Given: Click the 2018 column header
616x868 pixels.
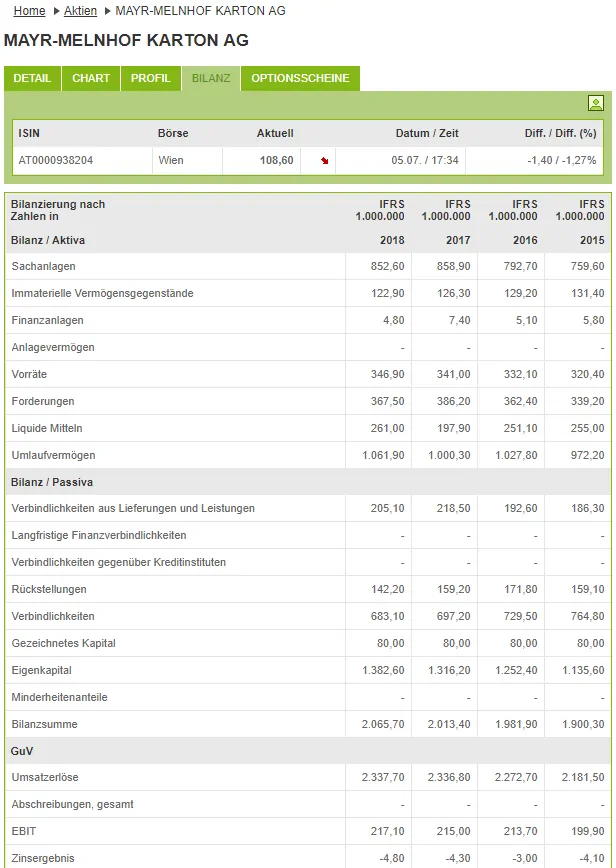Looking at the screenshot, I should point(392,240).
